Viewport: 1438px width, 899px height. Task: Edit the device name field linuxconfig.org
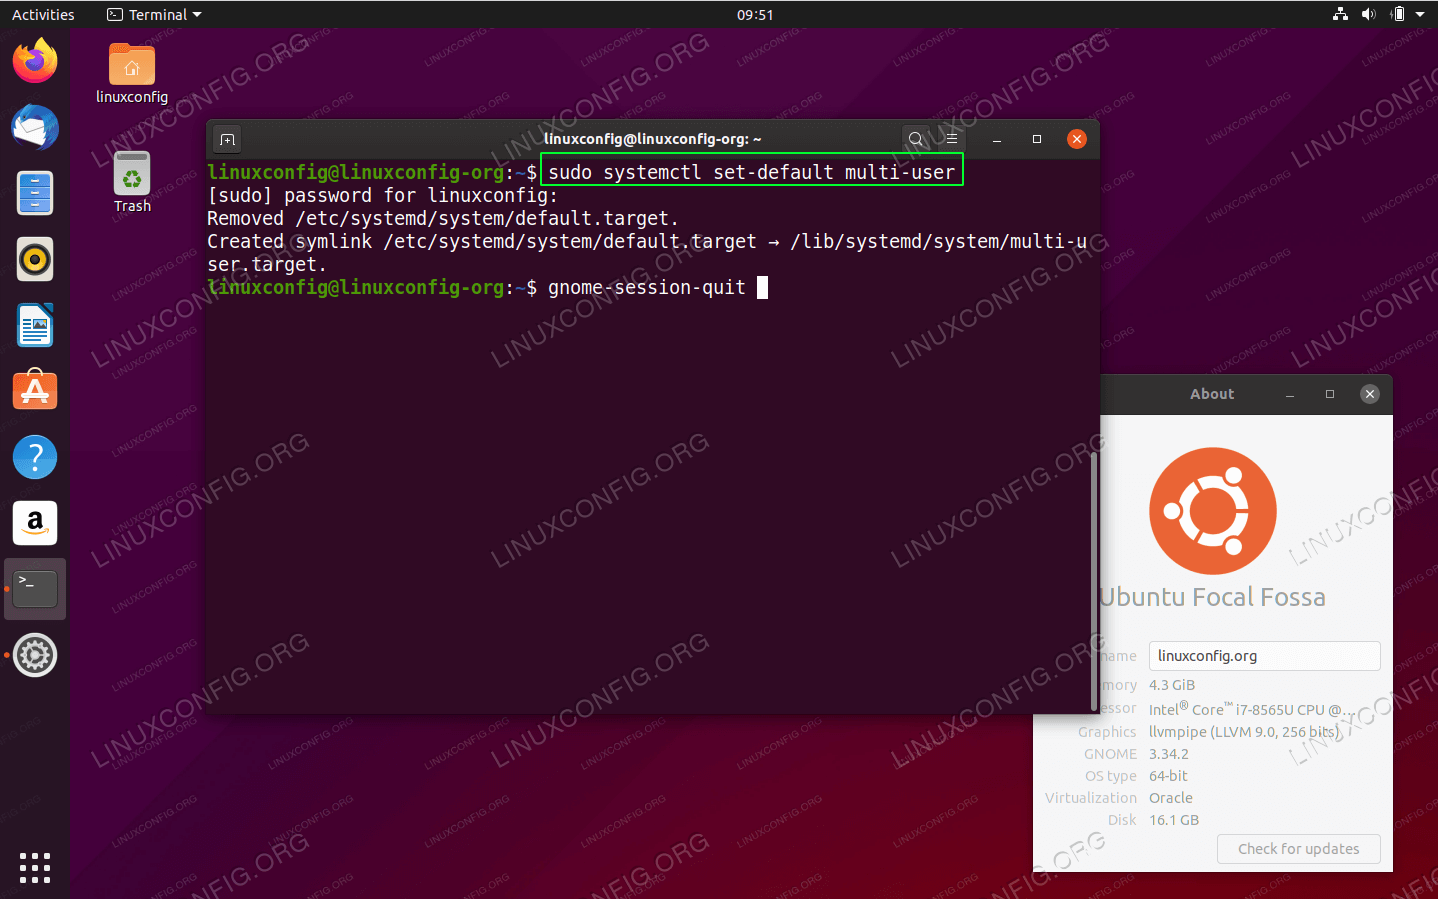click(x=1264, y=656)
